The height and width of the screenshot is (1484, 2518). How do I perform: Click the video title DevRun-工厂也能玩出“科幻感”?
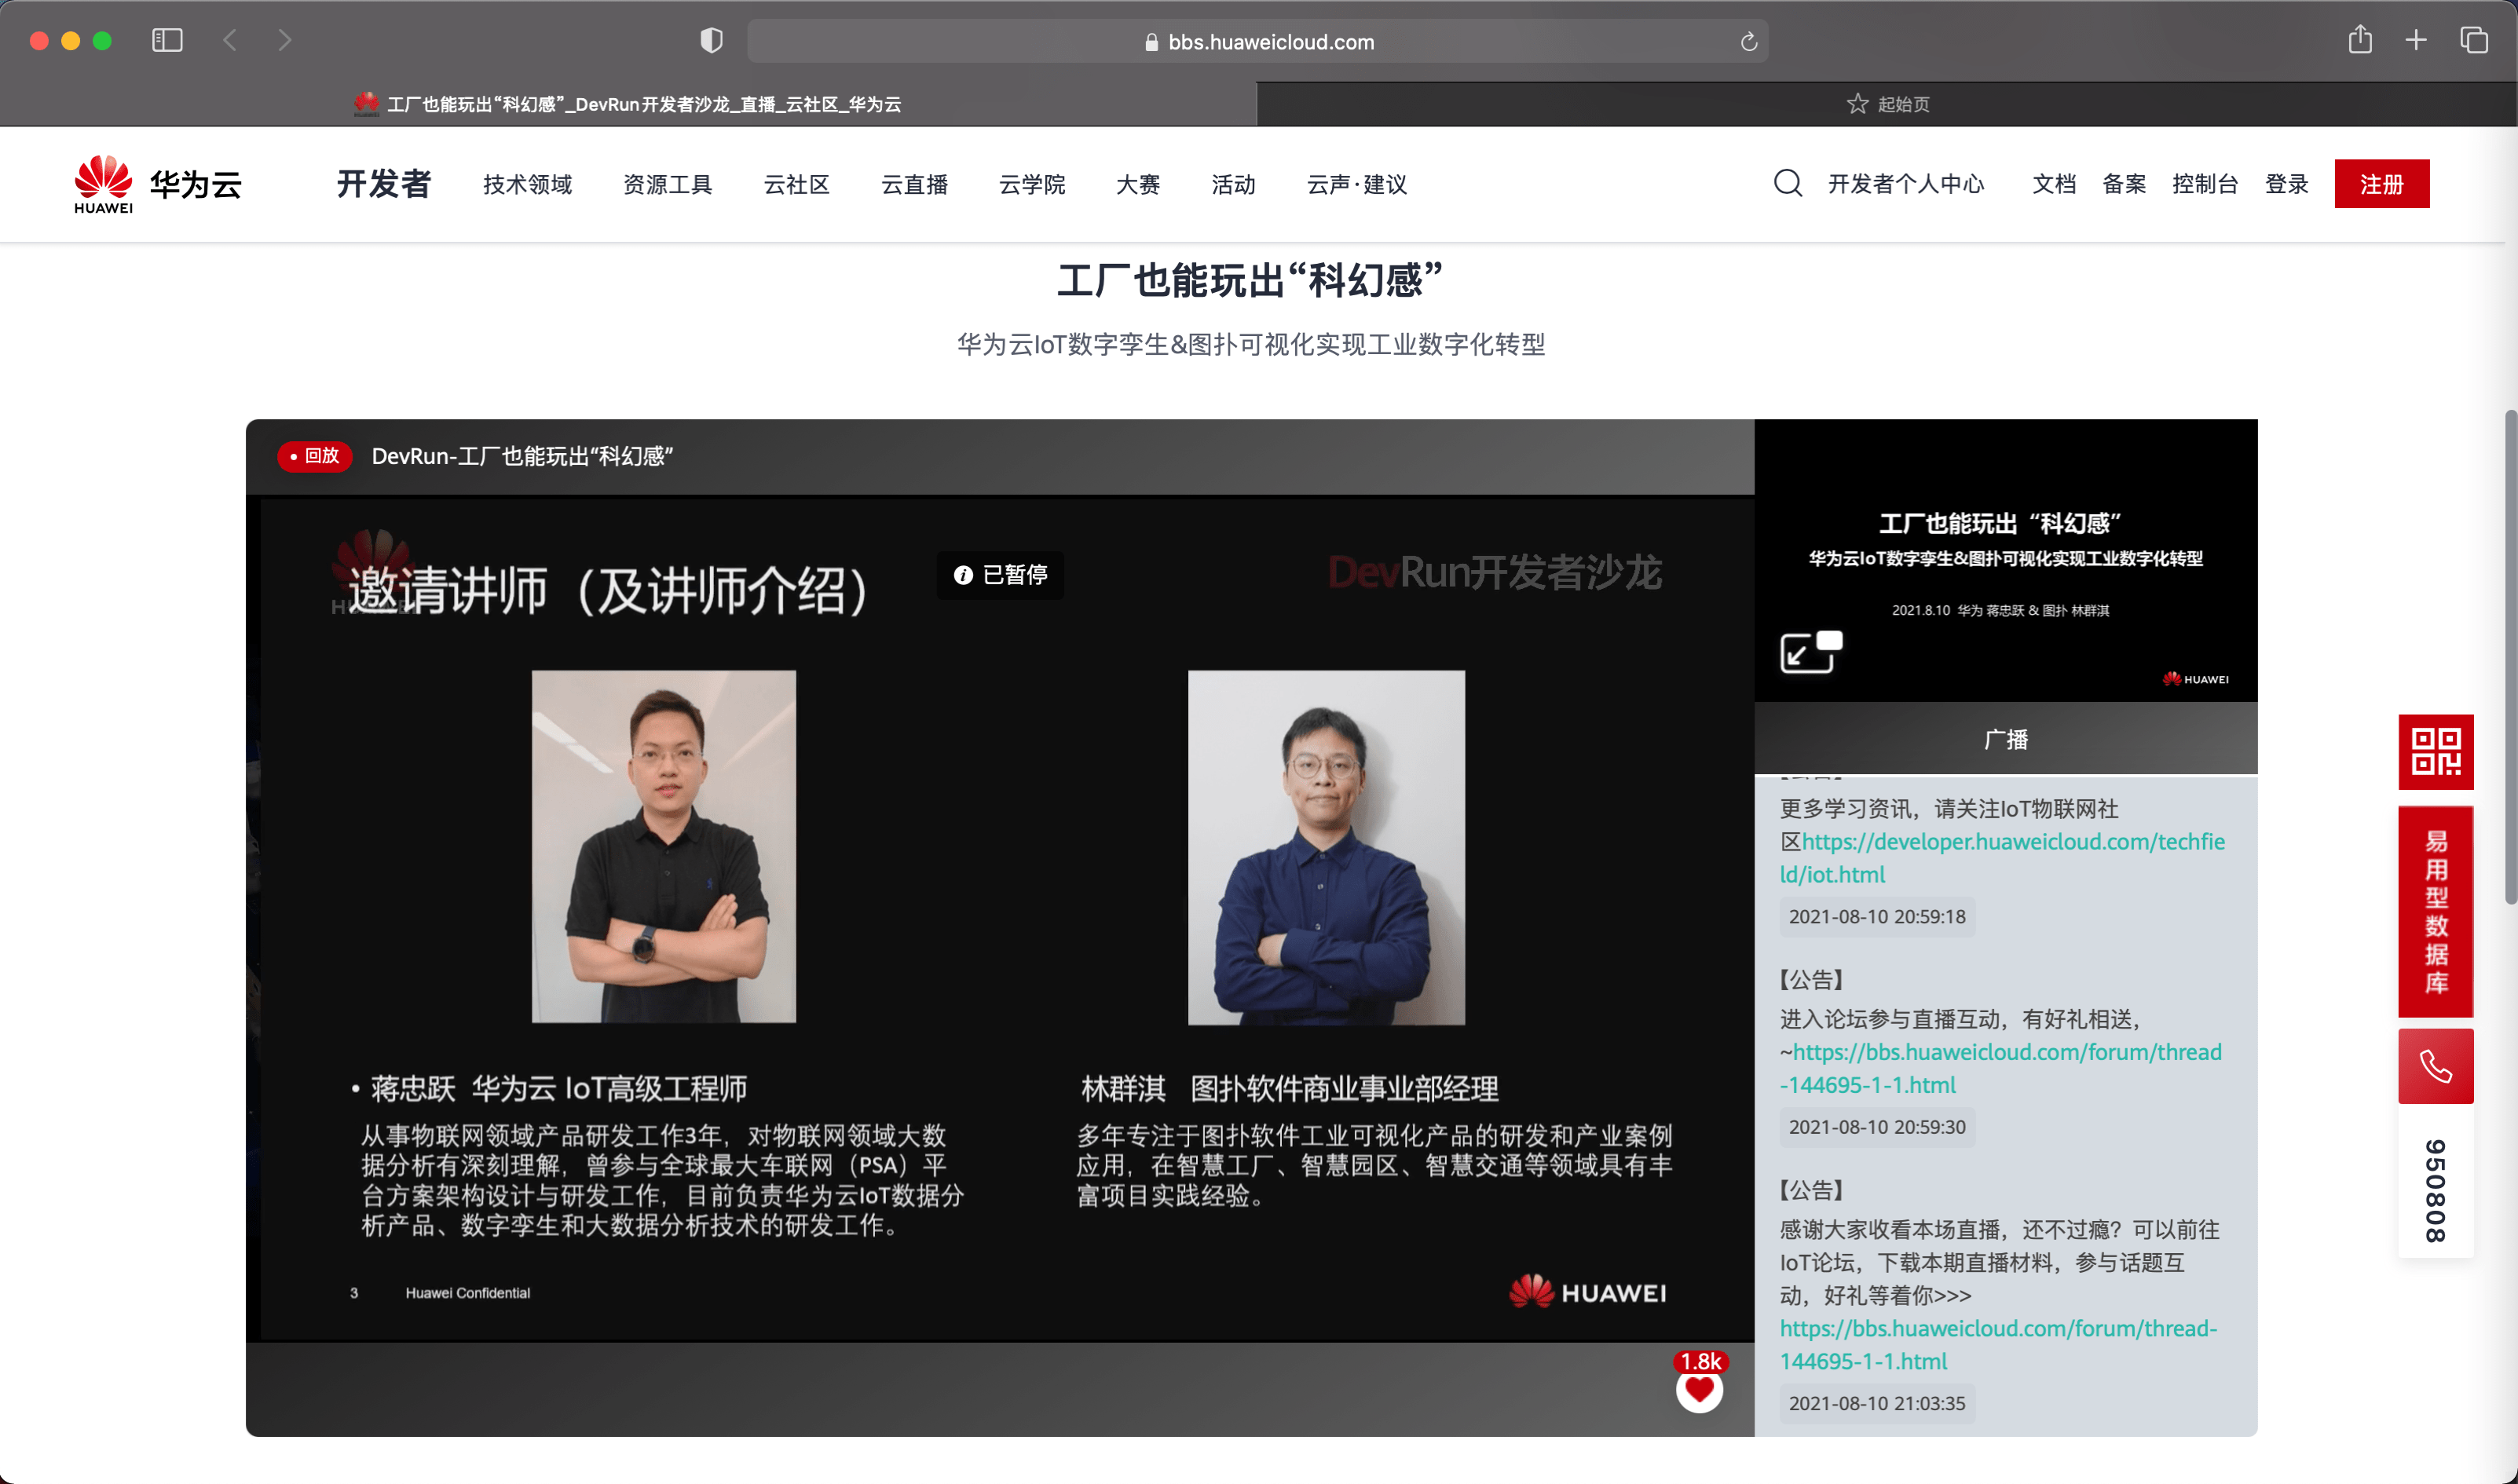click(522, 456)
